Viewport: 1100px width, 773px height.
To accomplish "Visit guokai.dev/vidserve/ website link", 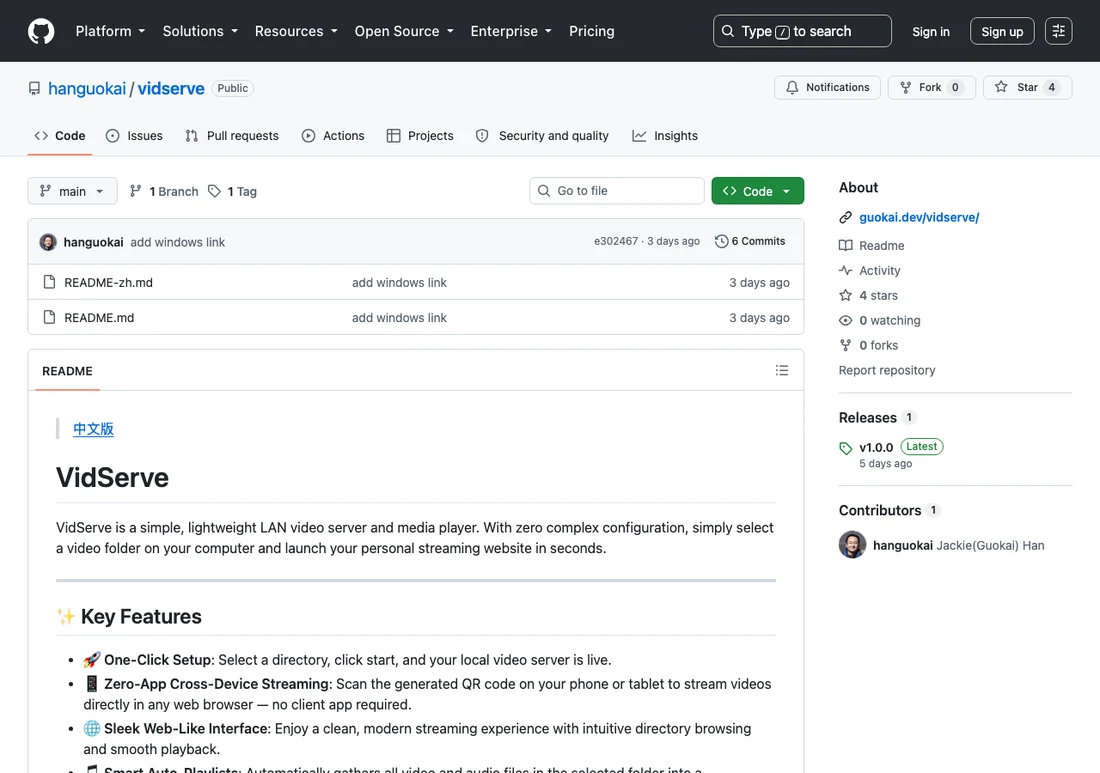I will coord(919,217).
